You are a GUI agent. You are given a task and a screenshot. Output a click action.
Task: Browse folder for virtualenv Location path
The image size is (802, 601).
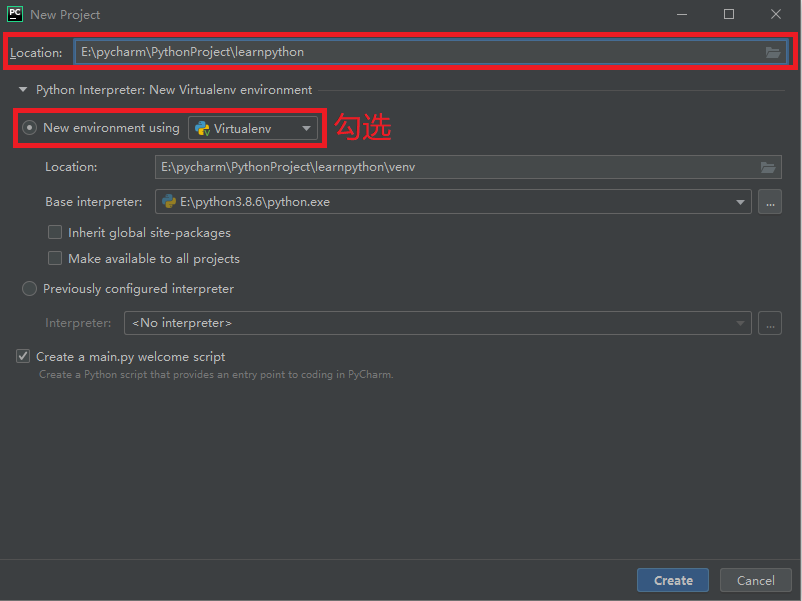768,167
